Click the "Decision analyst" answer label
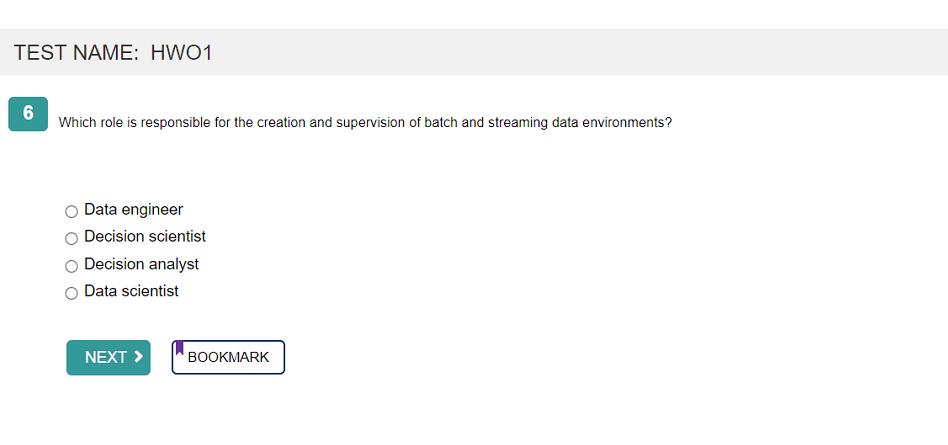 141,264
